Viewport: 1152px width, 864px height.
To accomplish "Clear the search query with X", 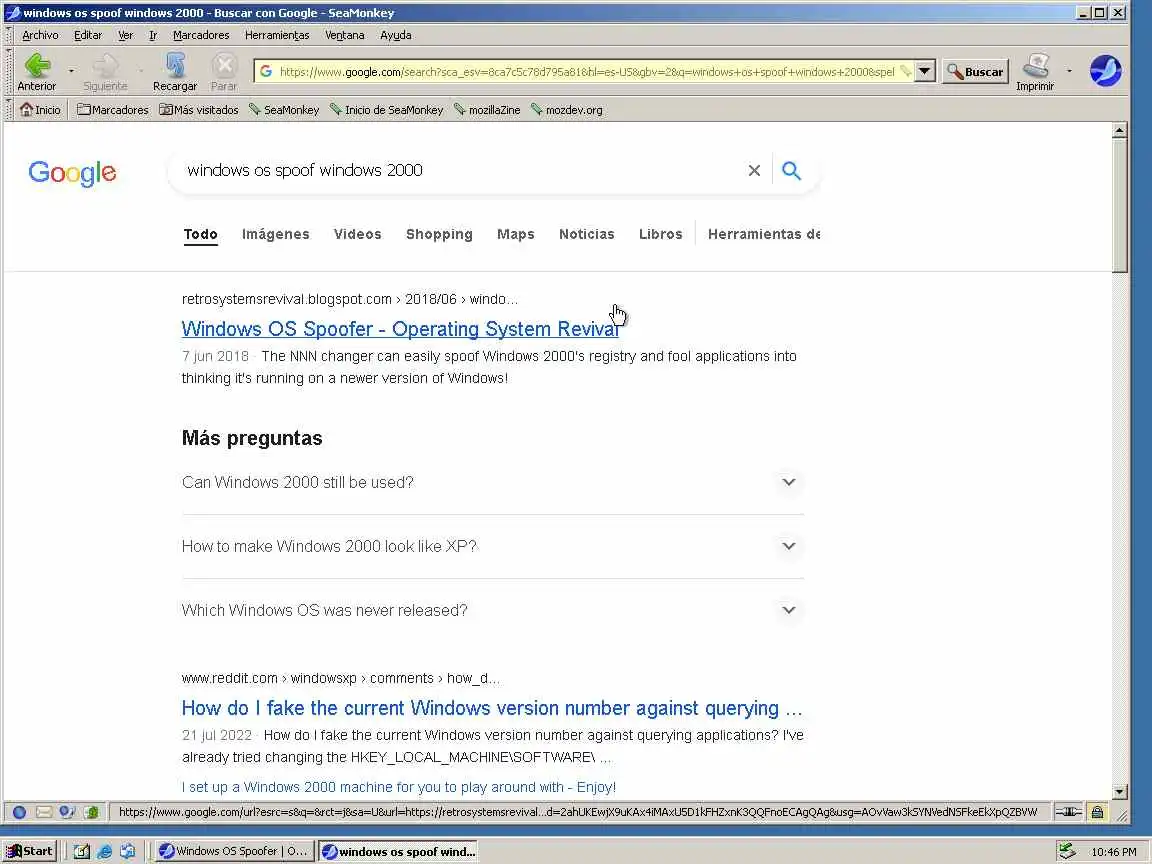I will point(754,170).
